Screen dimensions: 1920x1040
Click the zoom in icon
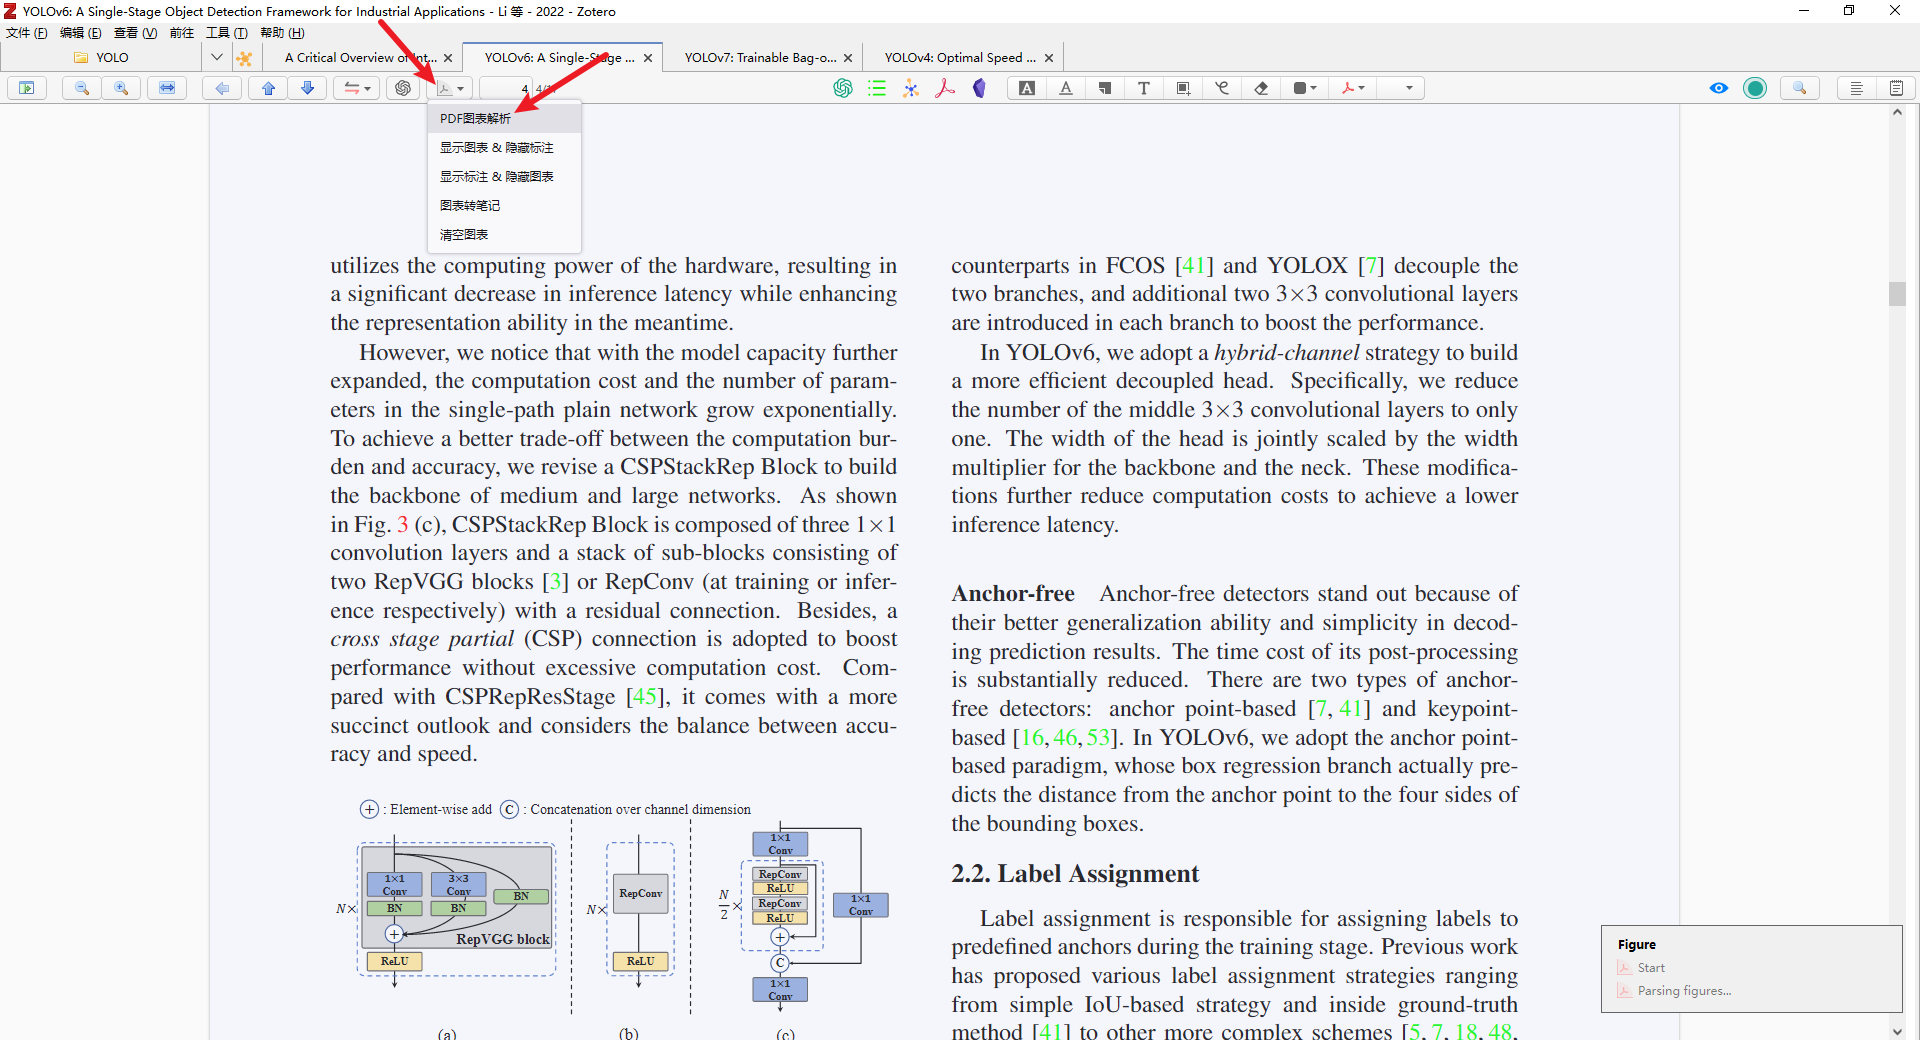click(x=121, y=88)
